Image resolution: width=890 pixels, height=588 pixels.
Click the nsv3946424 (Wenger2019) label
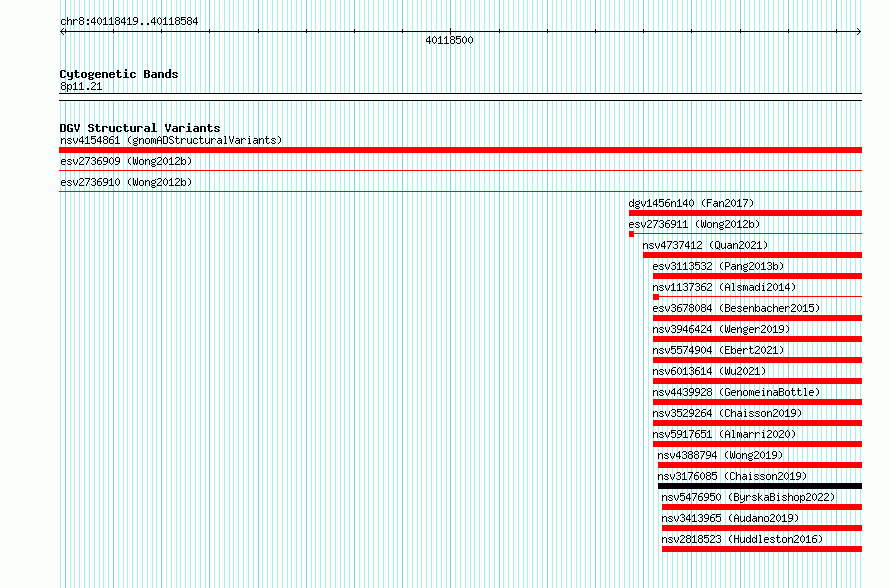pyautogui.click(x=721, y=329)
